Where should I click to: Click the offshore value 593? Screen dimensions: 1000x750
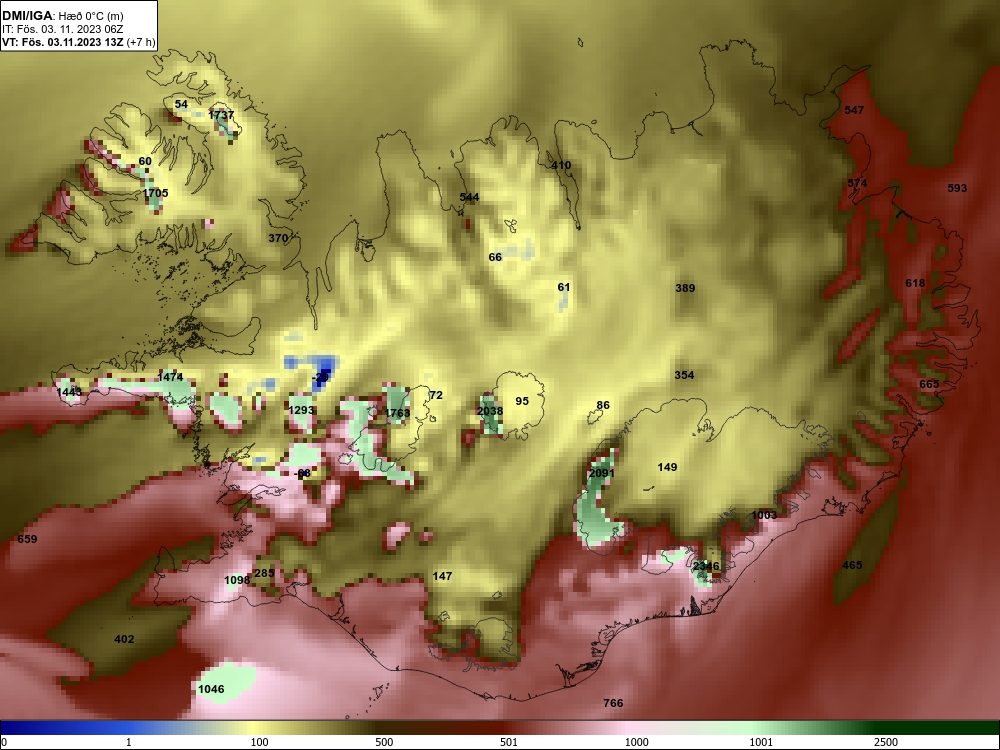click(x=957, y=188)
